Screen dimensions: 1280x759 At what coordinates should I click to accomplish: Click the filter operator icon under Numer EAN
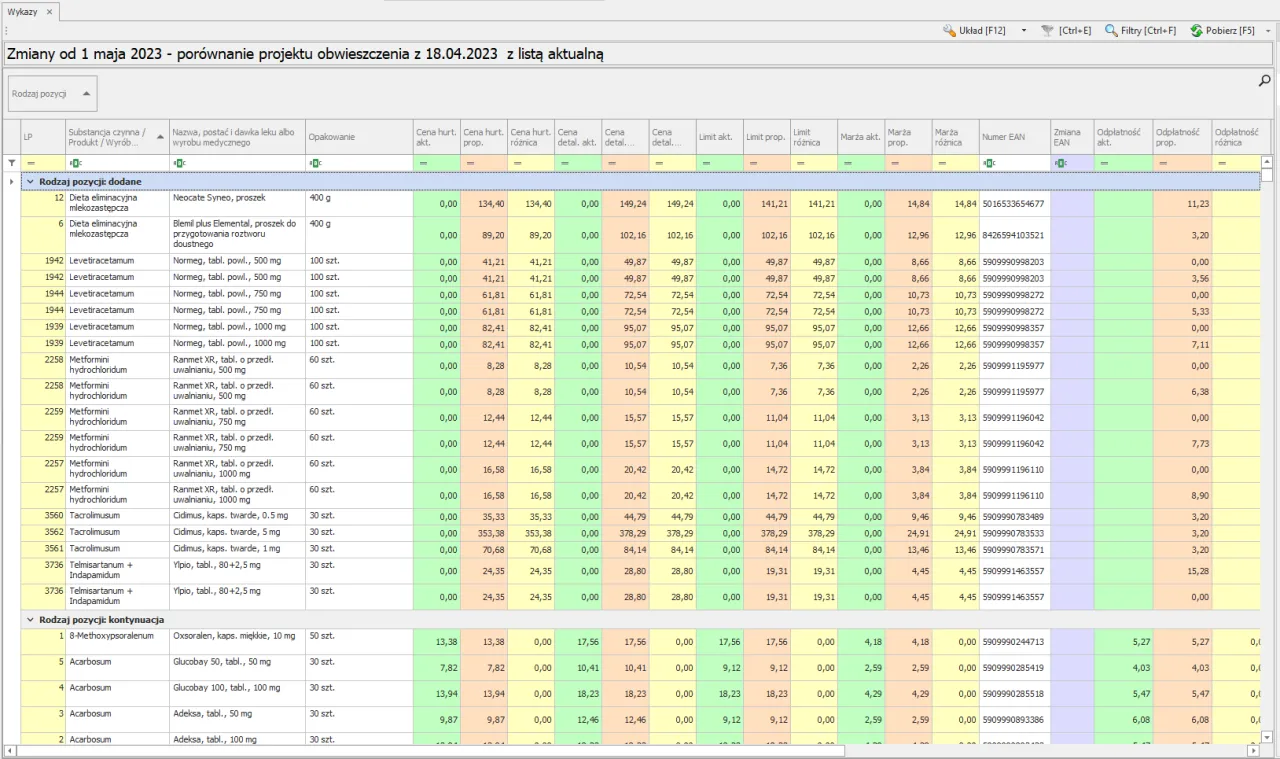[990, 162]
